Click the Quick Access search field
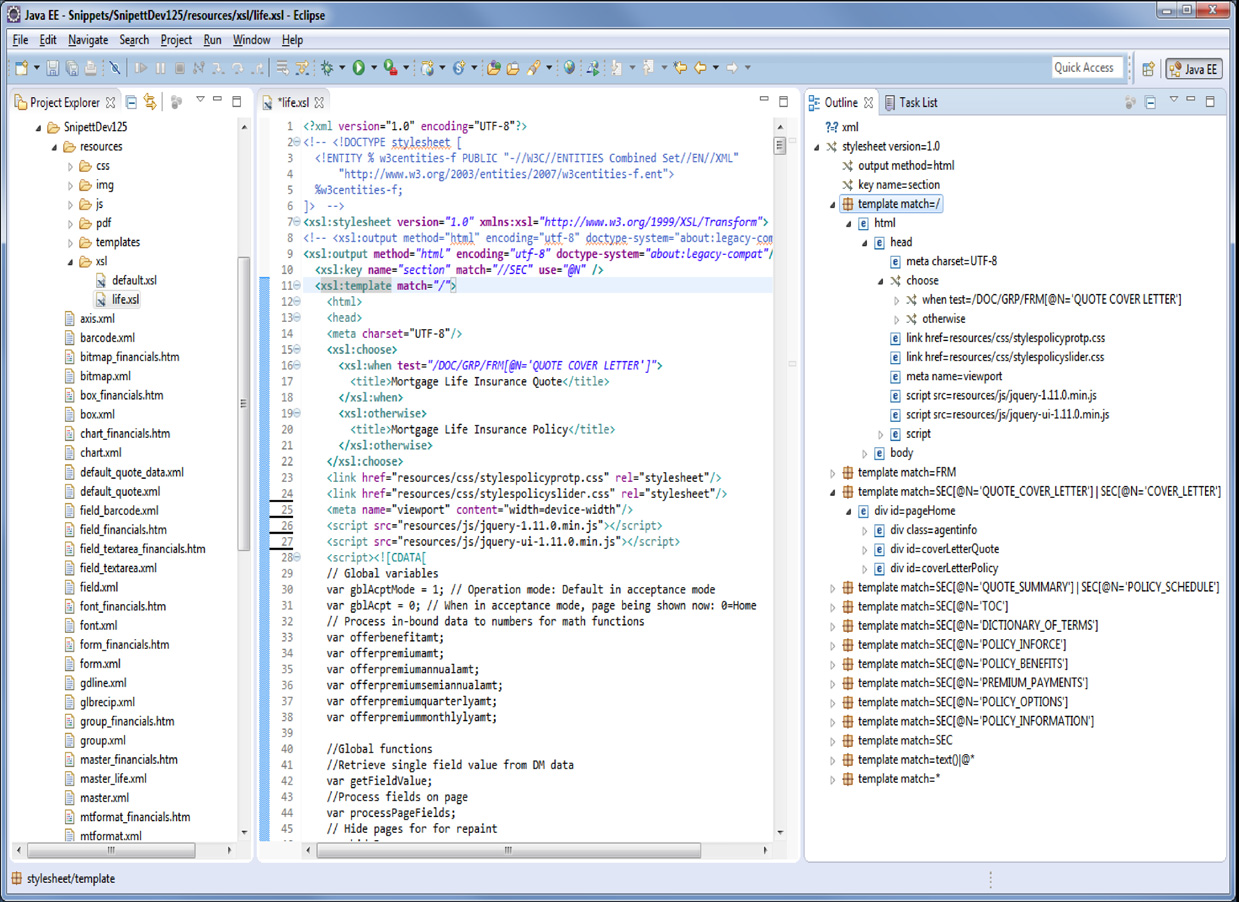 click(x=1085, y=68)
